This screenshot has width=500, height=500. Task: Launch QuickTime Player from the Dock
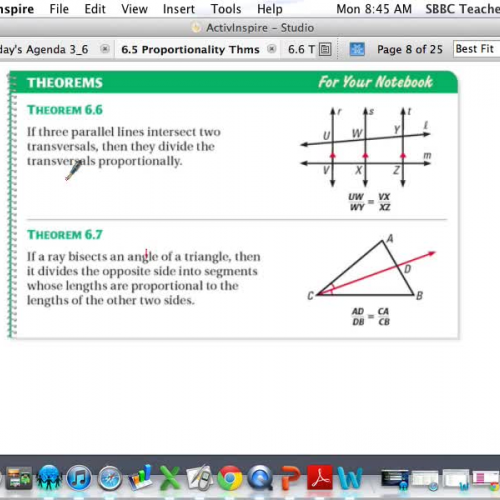point(260,478)
